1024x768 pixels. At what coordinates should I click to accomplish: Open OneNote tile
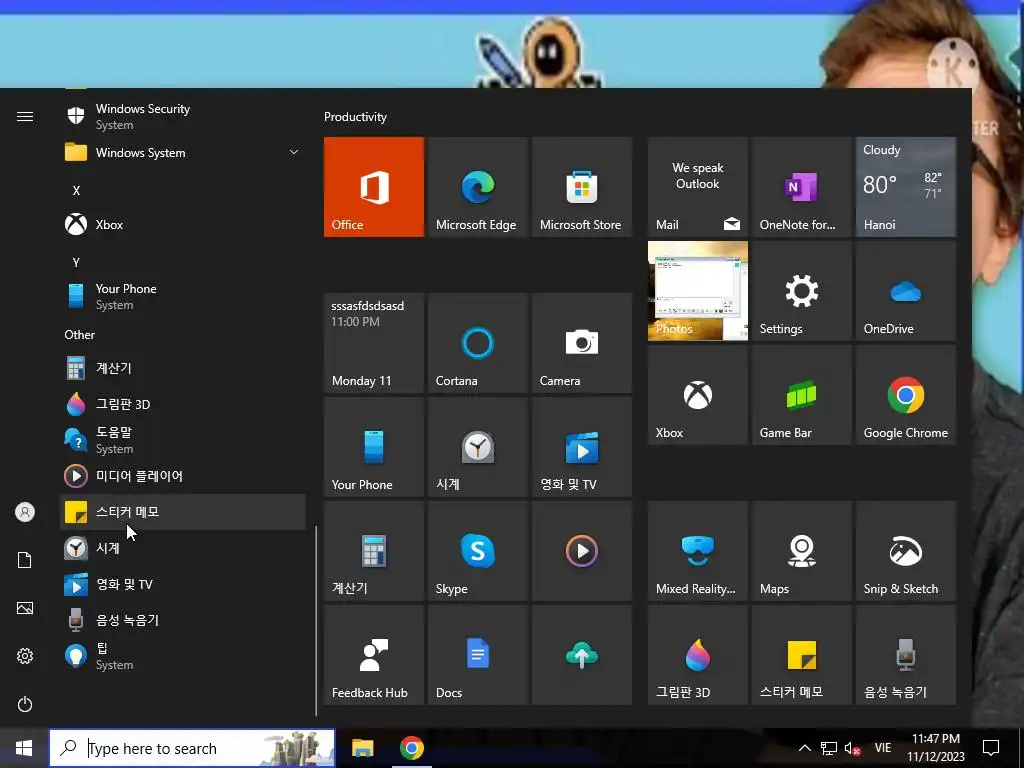click(801, 187)
